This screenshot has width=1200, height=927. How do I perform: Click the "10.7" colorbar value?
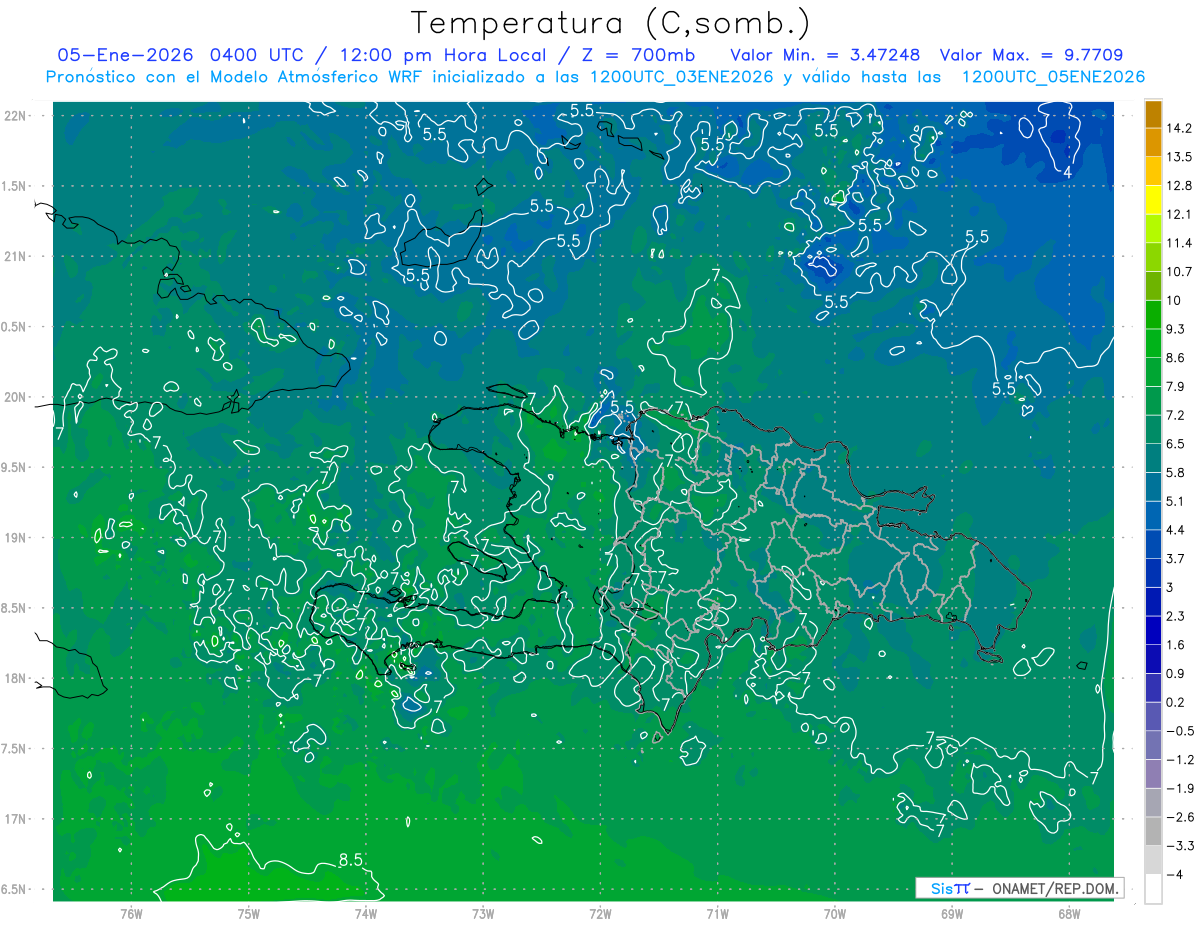(x=1179, y=271)
